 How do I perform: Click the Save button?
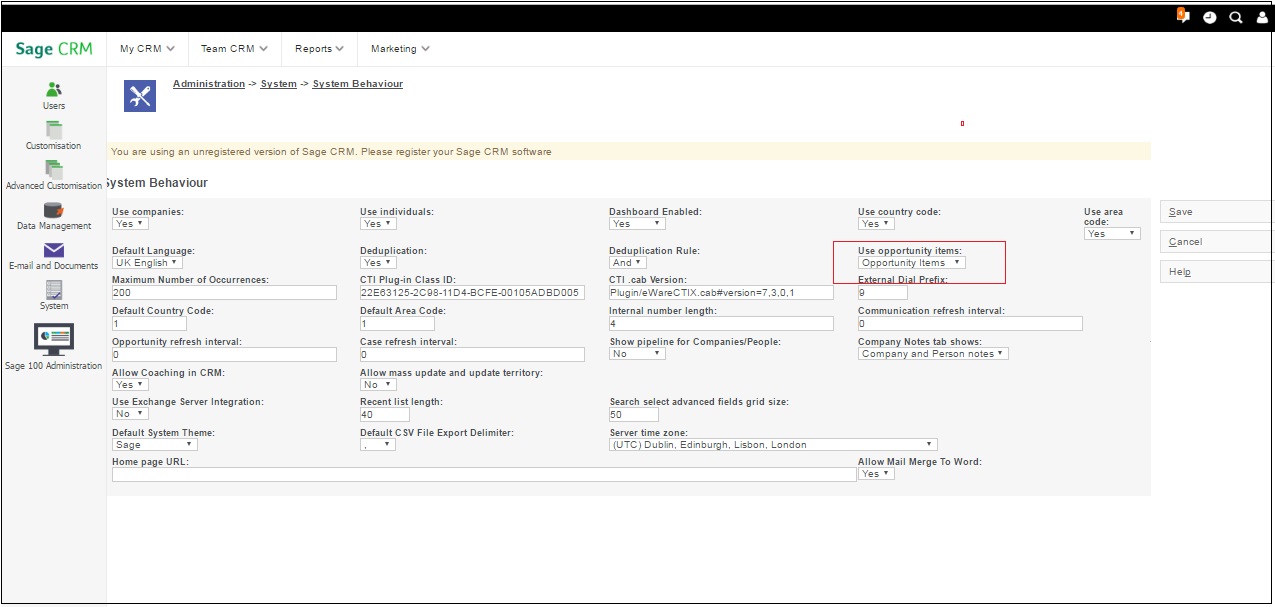tap(1217, 212)
